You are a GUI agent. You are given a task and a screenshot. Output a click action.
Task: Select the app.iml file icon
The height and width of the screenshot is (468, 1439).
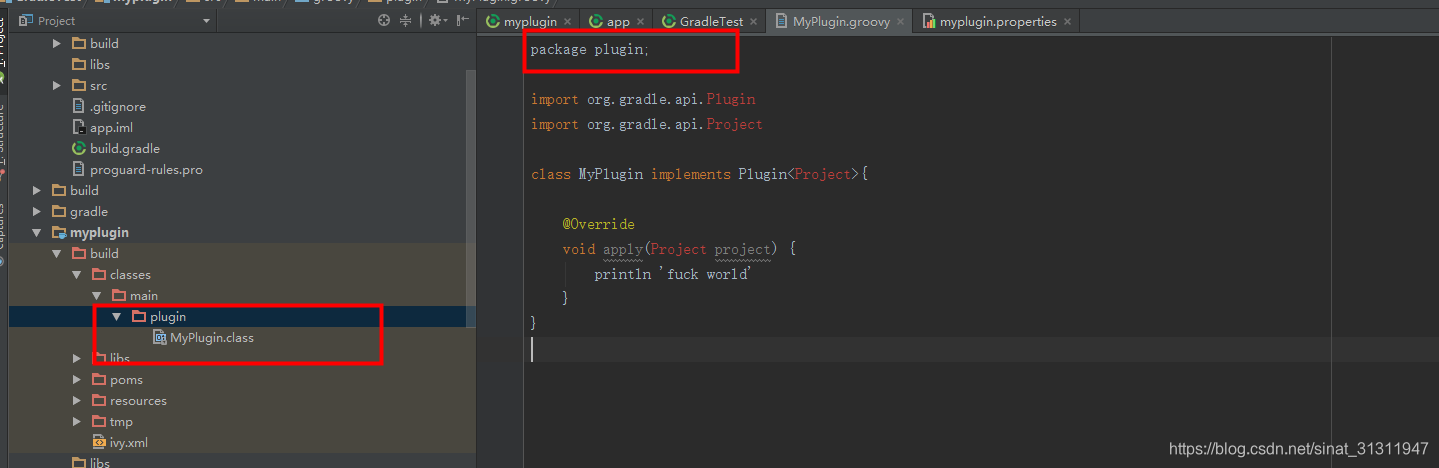[80, 127]
